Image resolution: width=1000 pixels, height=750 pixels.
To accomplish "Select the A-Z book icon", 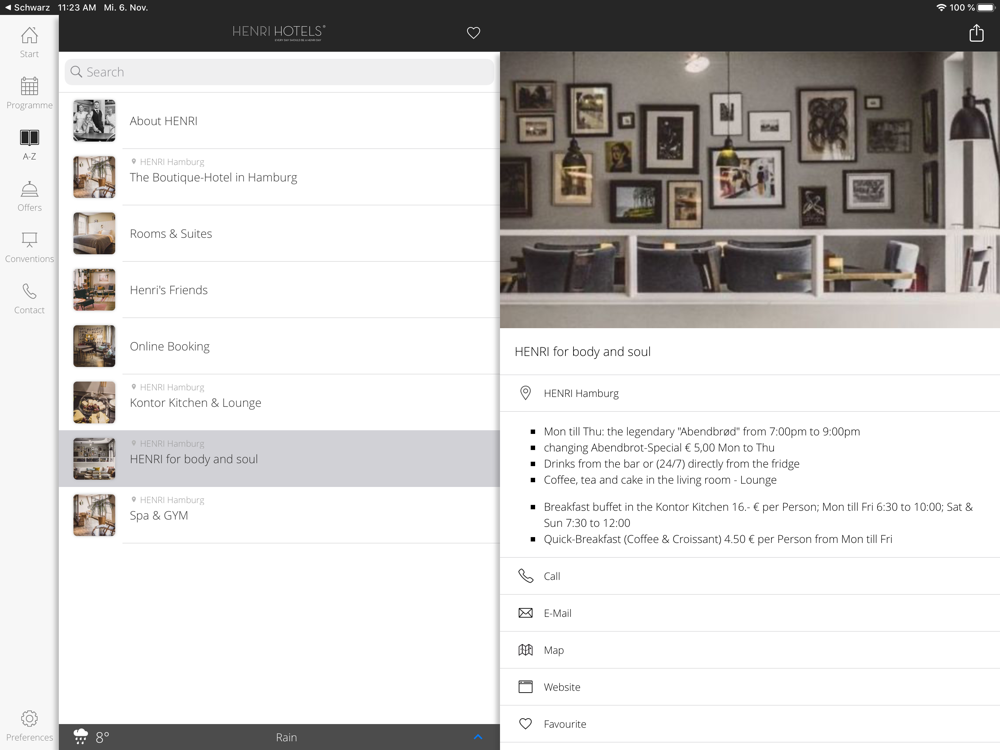I will pyautogui.click(x=29, y=137).
